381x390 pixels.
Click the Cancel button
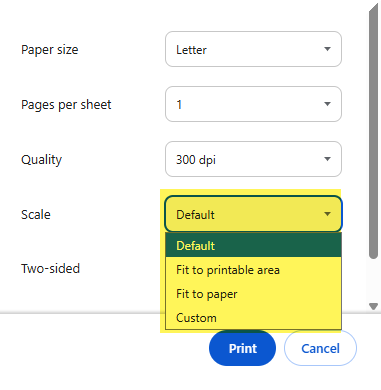tap(320, 348)
